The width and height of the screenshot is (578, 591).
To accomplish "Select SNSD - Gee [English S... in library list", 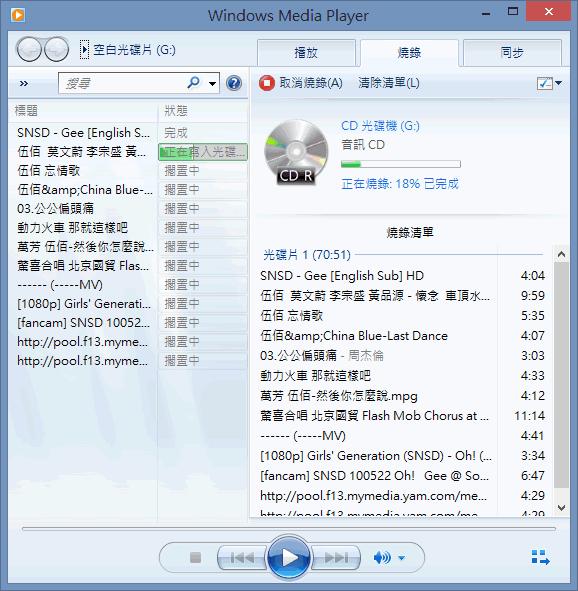I will (x=83, y=133).
